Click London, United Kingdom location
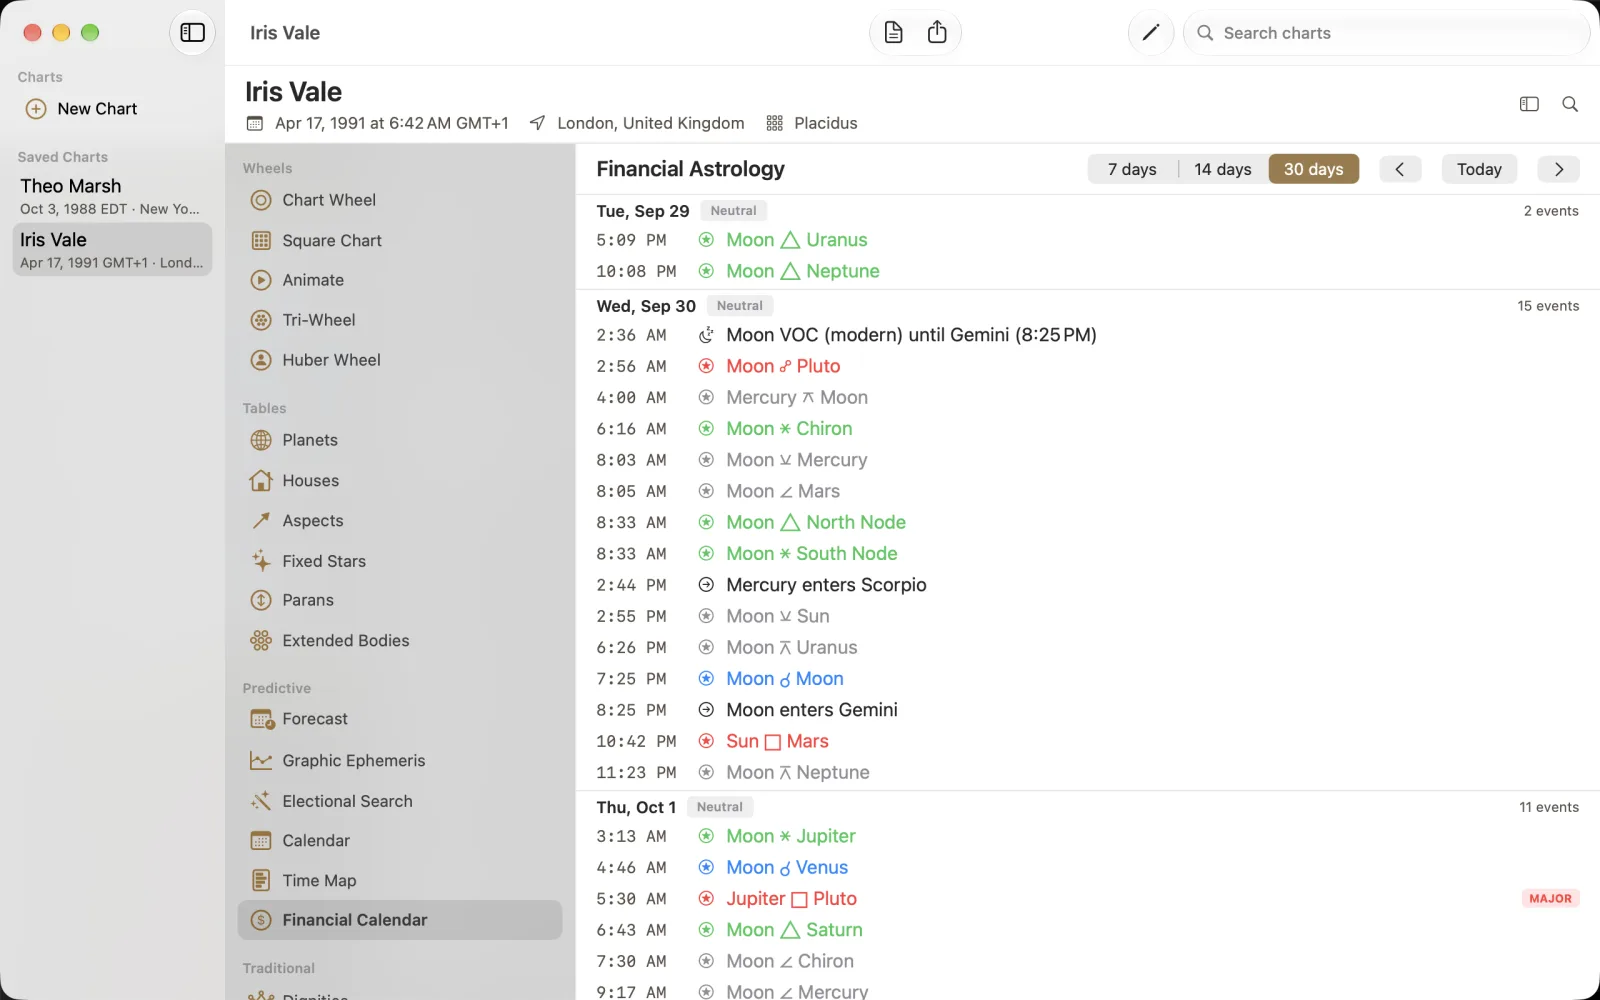1600x1000 pixels. click(651, 123)
